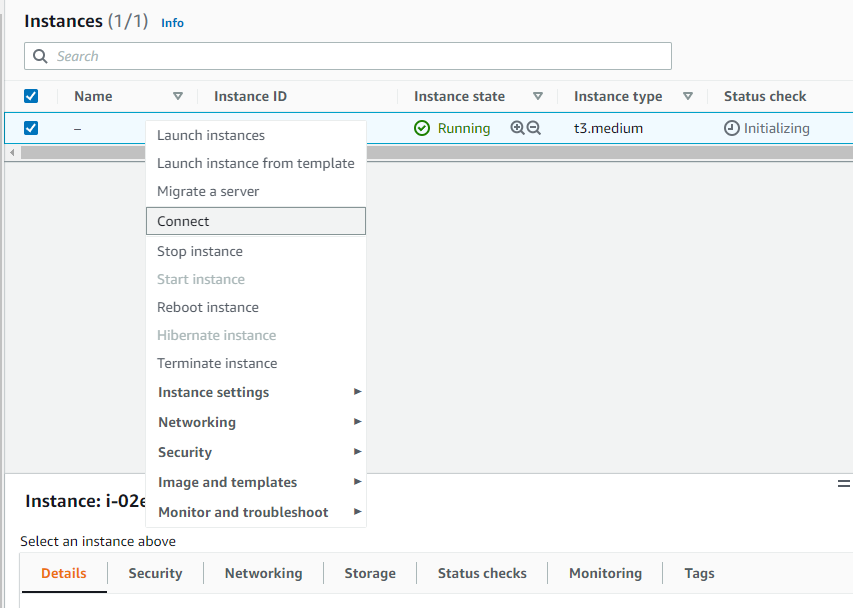Click the zoom in magnifier icon
Screen dimensions: 853x608
[517, 128]
